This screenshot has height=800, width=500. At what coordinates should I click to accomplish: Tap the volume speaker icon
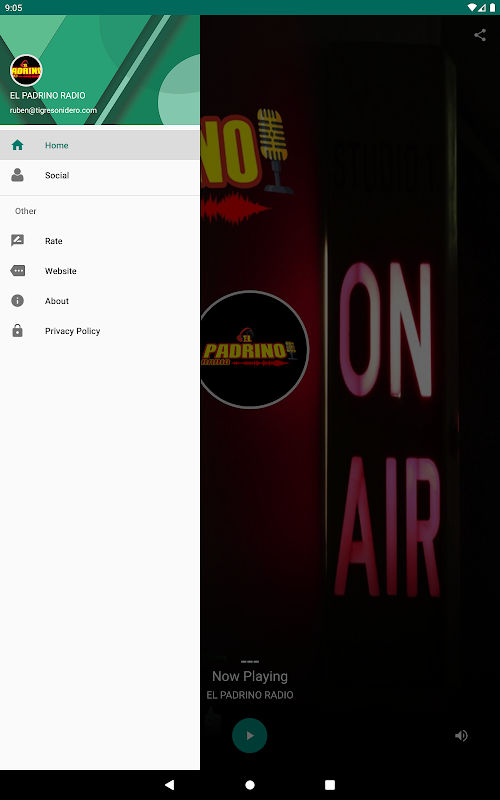point(461,735)
